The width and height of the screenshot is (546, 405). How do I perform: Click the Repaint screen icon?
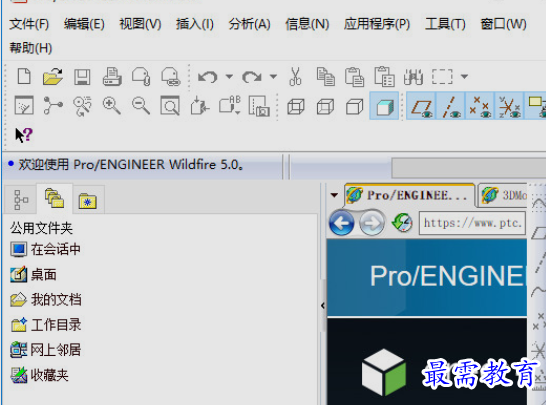point(24,106)
